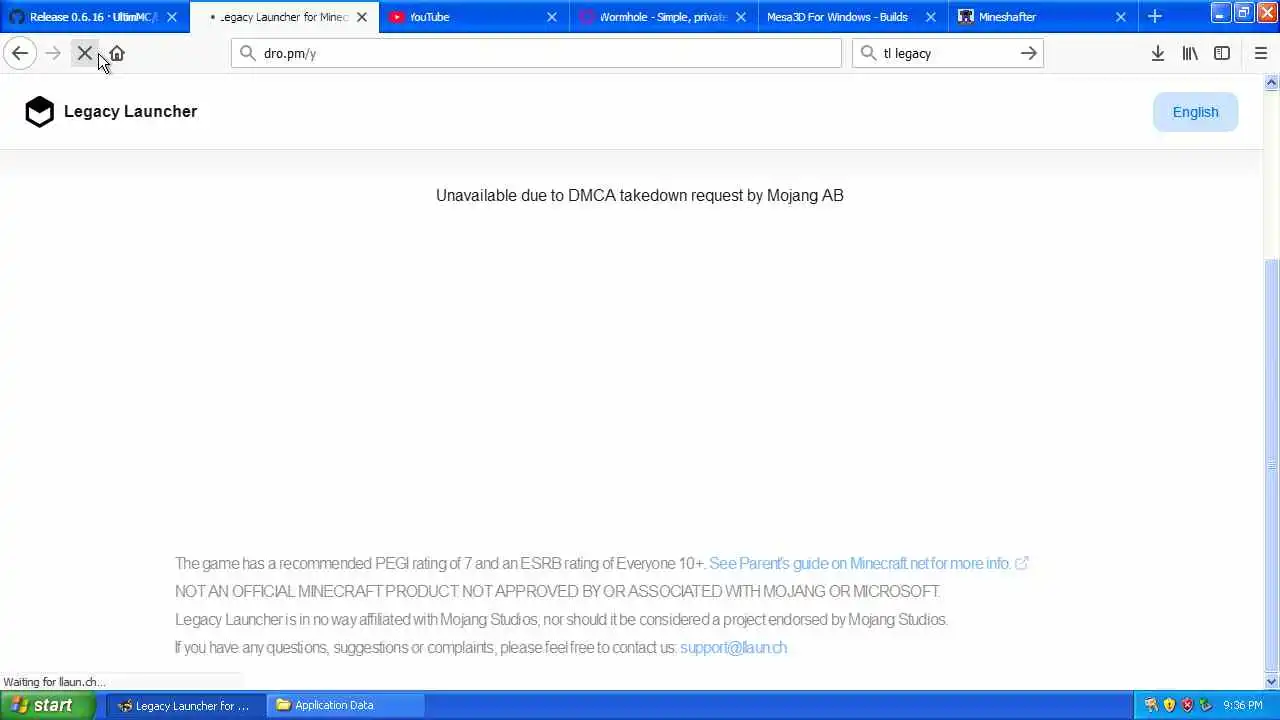Viewport: 1280px width, 720px height.
Task: Click the address bar showing dro.pm/y
Action: pyautogui.click(x=537, y=53)
